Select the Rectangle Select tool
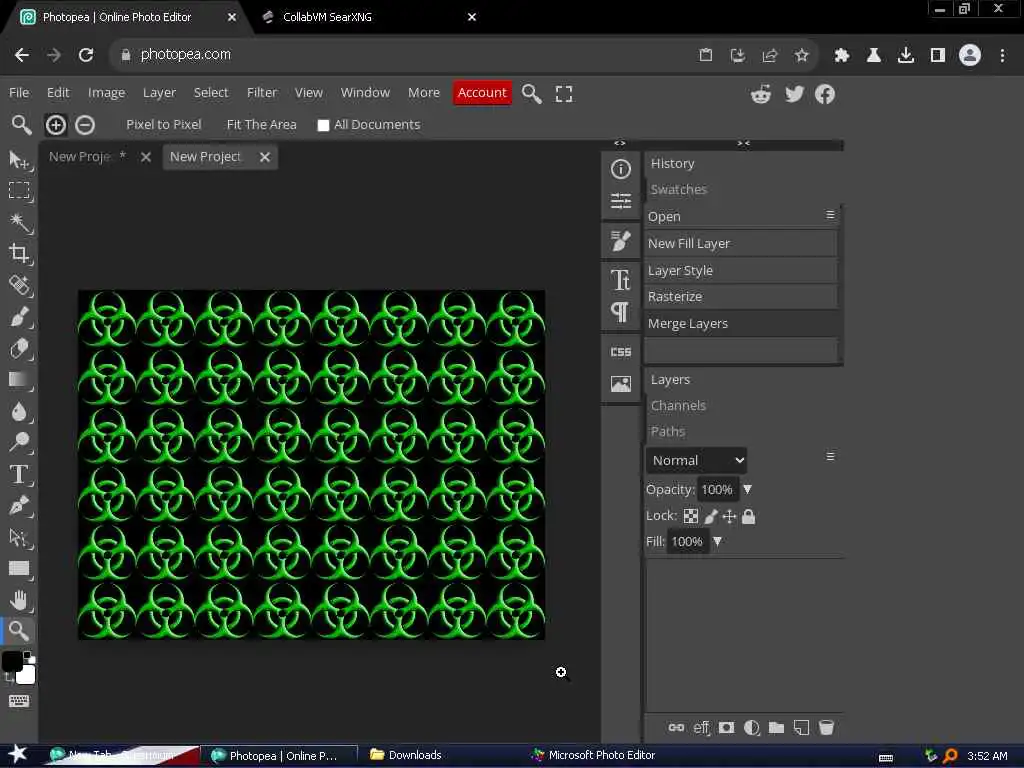The height and width of the screenshot is (768, 1024). coord(18,190)
